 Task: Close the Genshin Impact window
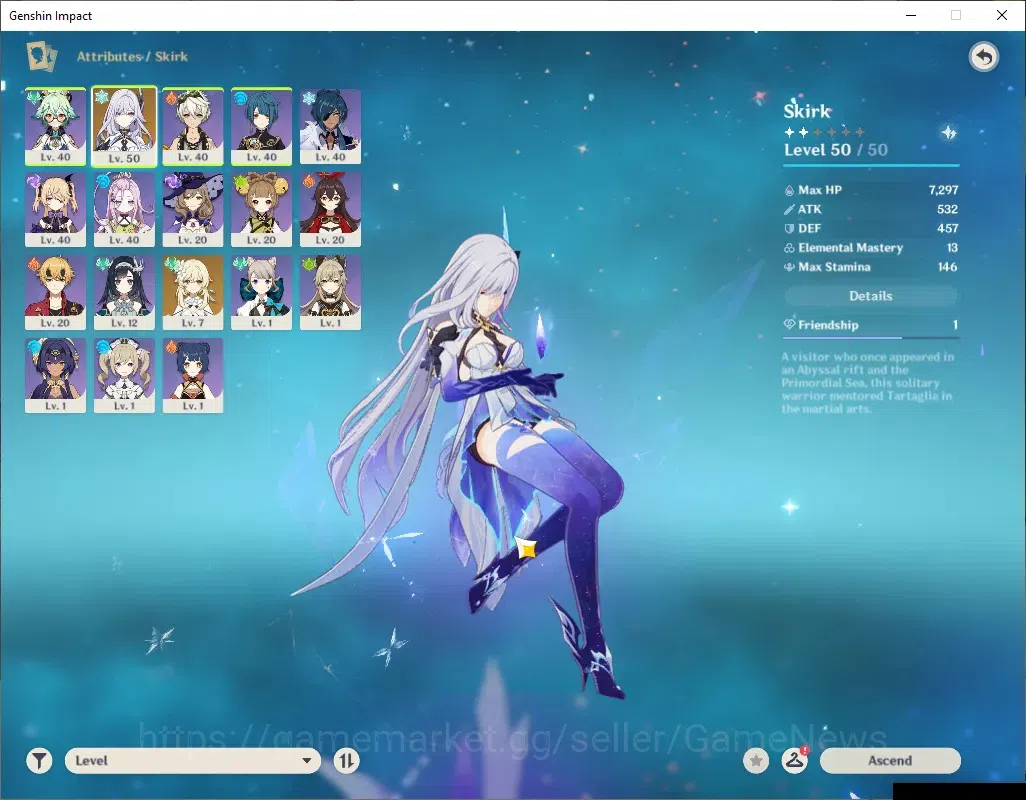1002,15
